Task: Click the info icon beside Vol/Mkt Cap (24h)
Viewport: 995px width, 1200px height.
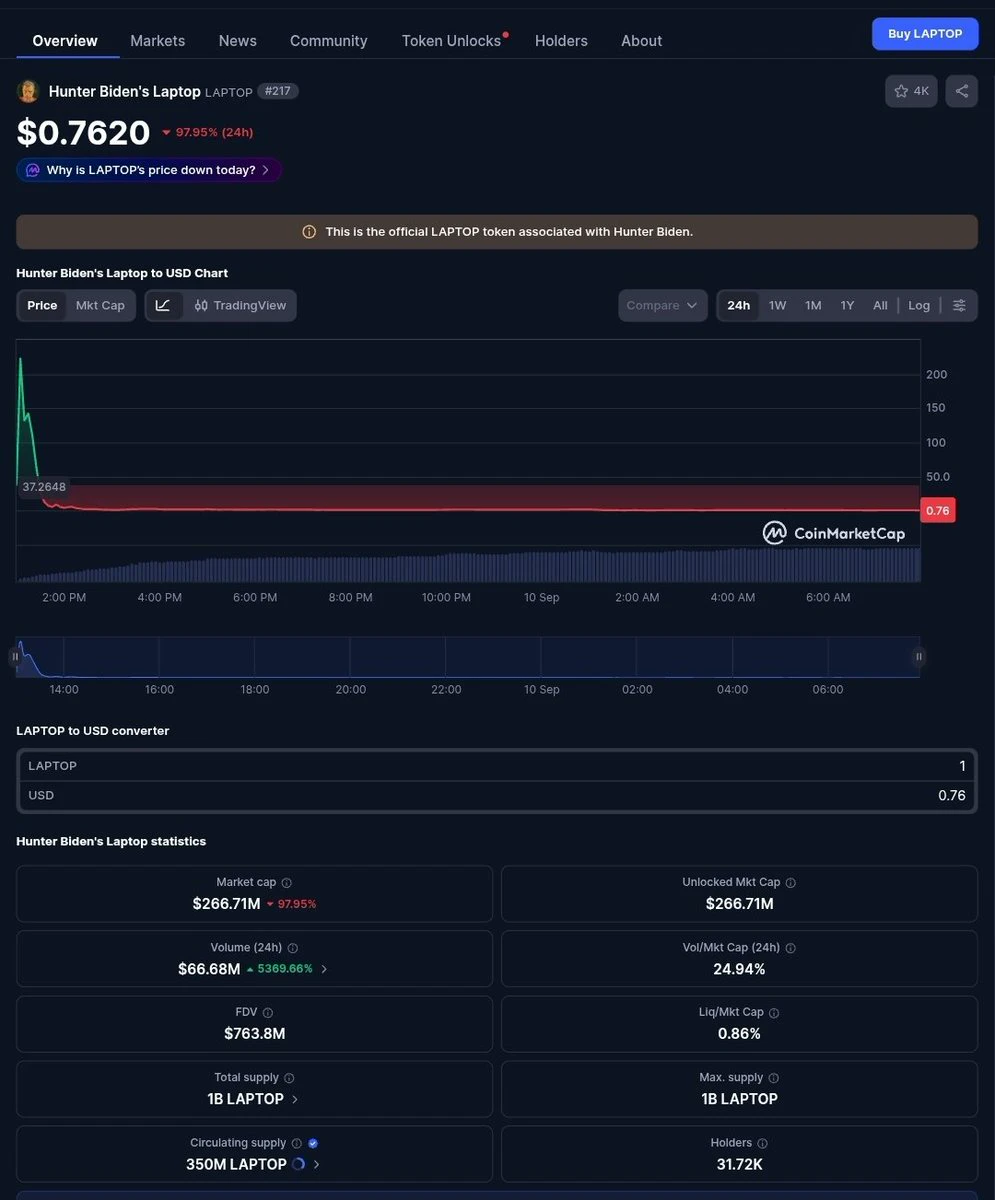Action: (x=791, y=948)
